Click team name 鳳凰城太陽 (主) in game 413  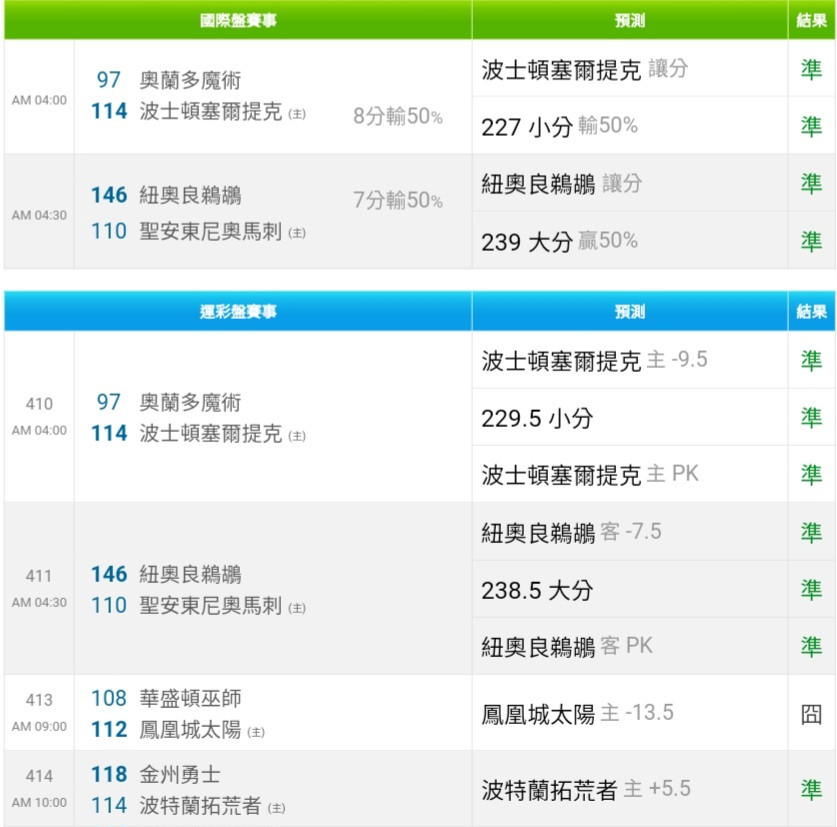tap(202, 729)
